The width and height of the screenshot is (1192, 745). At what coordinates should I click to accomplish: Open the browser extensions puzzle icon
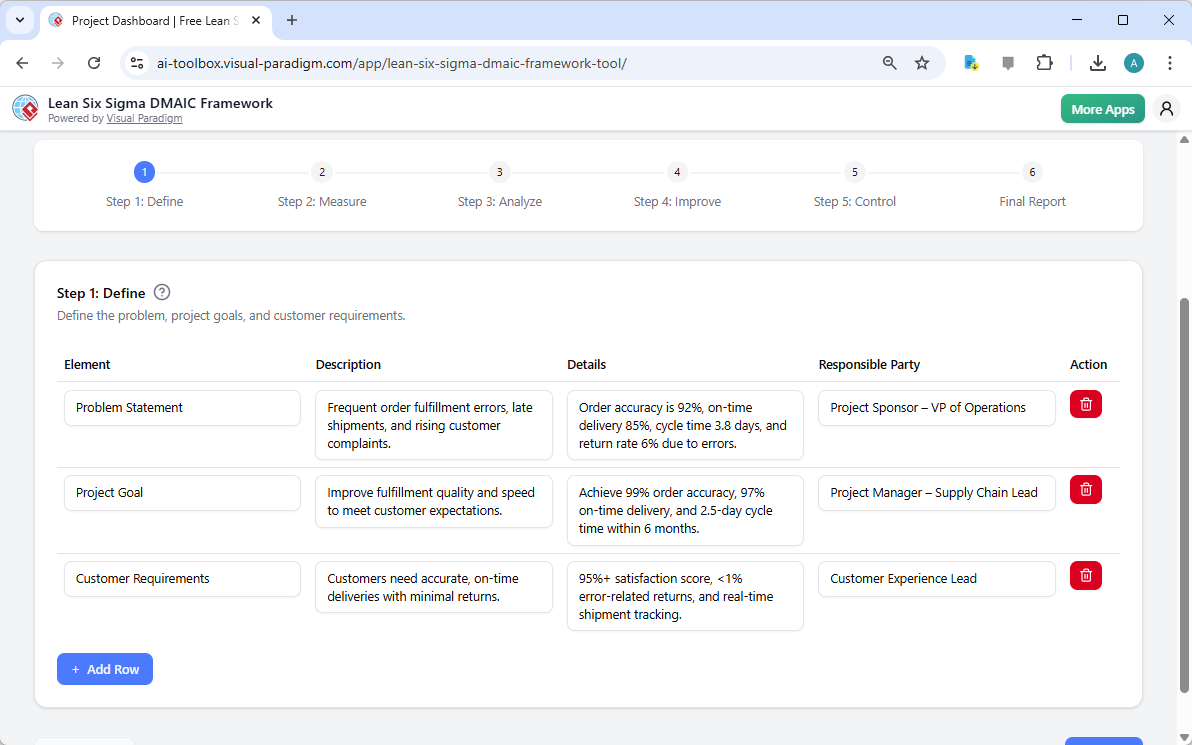coord(1044,62)
